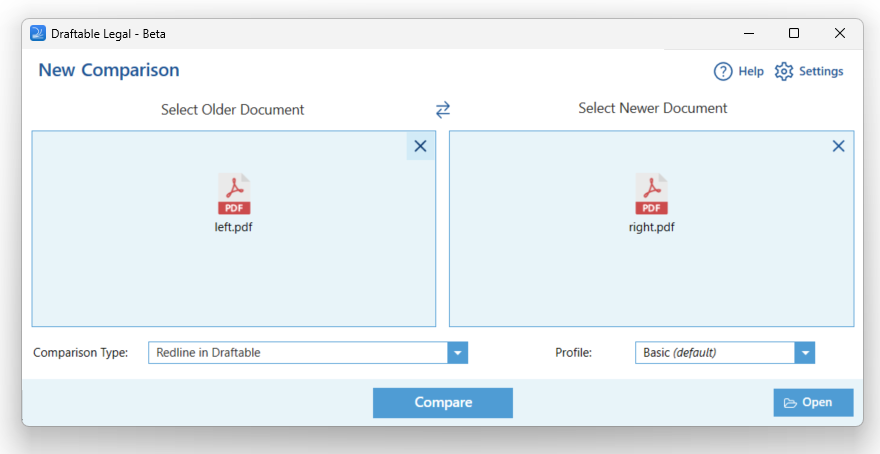880x454 pixels.
Task: Close the Draftable Legal window
Action: (840, 33)
